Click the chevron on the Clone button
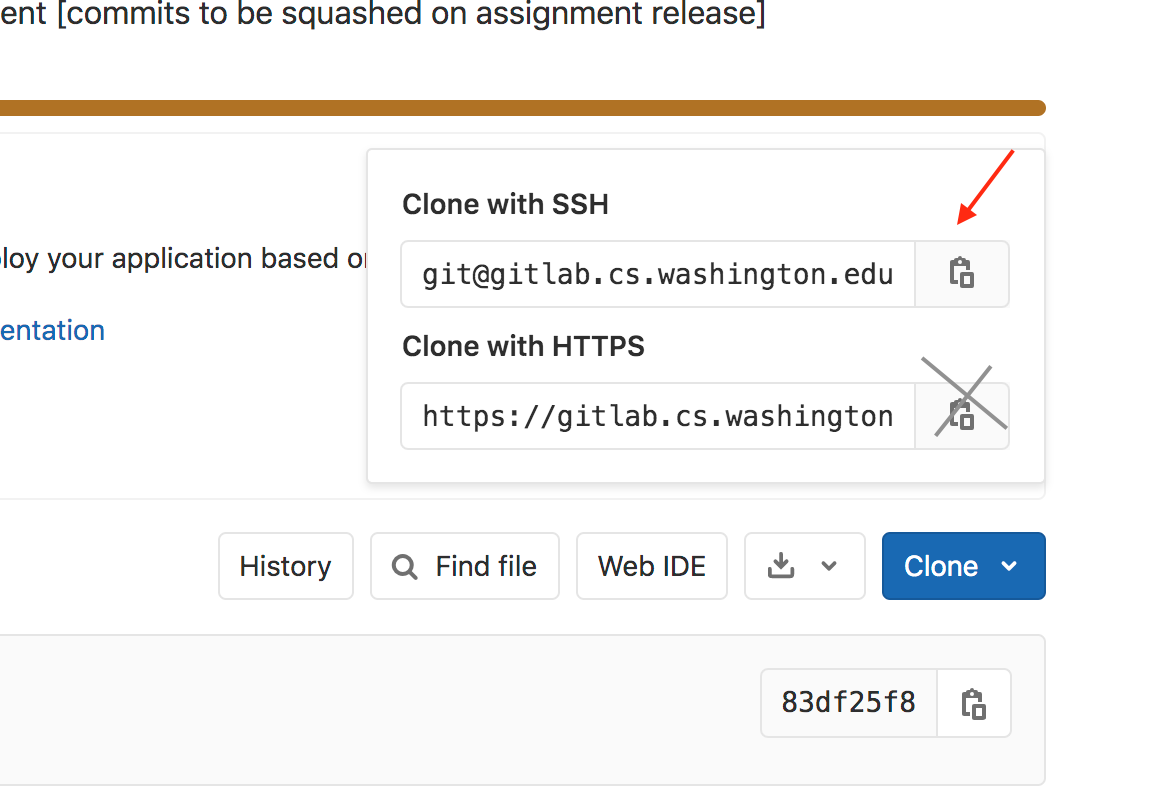Screen dimensions: 1158x790 coord(1009,566)
